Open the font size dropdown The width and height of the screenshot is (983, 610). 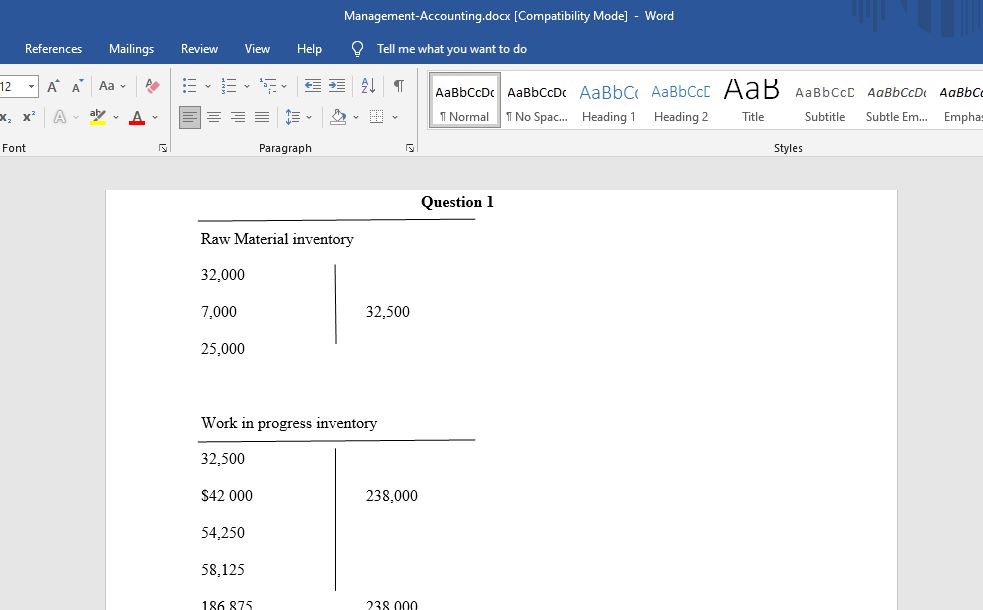coord(31,86)
